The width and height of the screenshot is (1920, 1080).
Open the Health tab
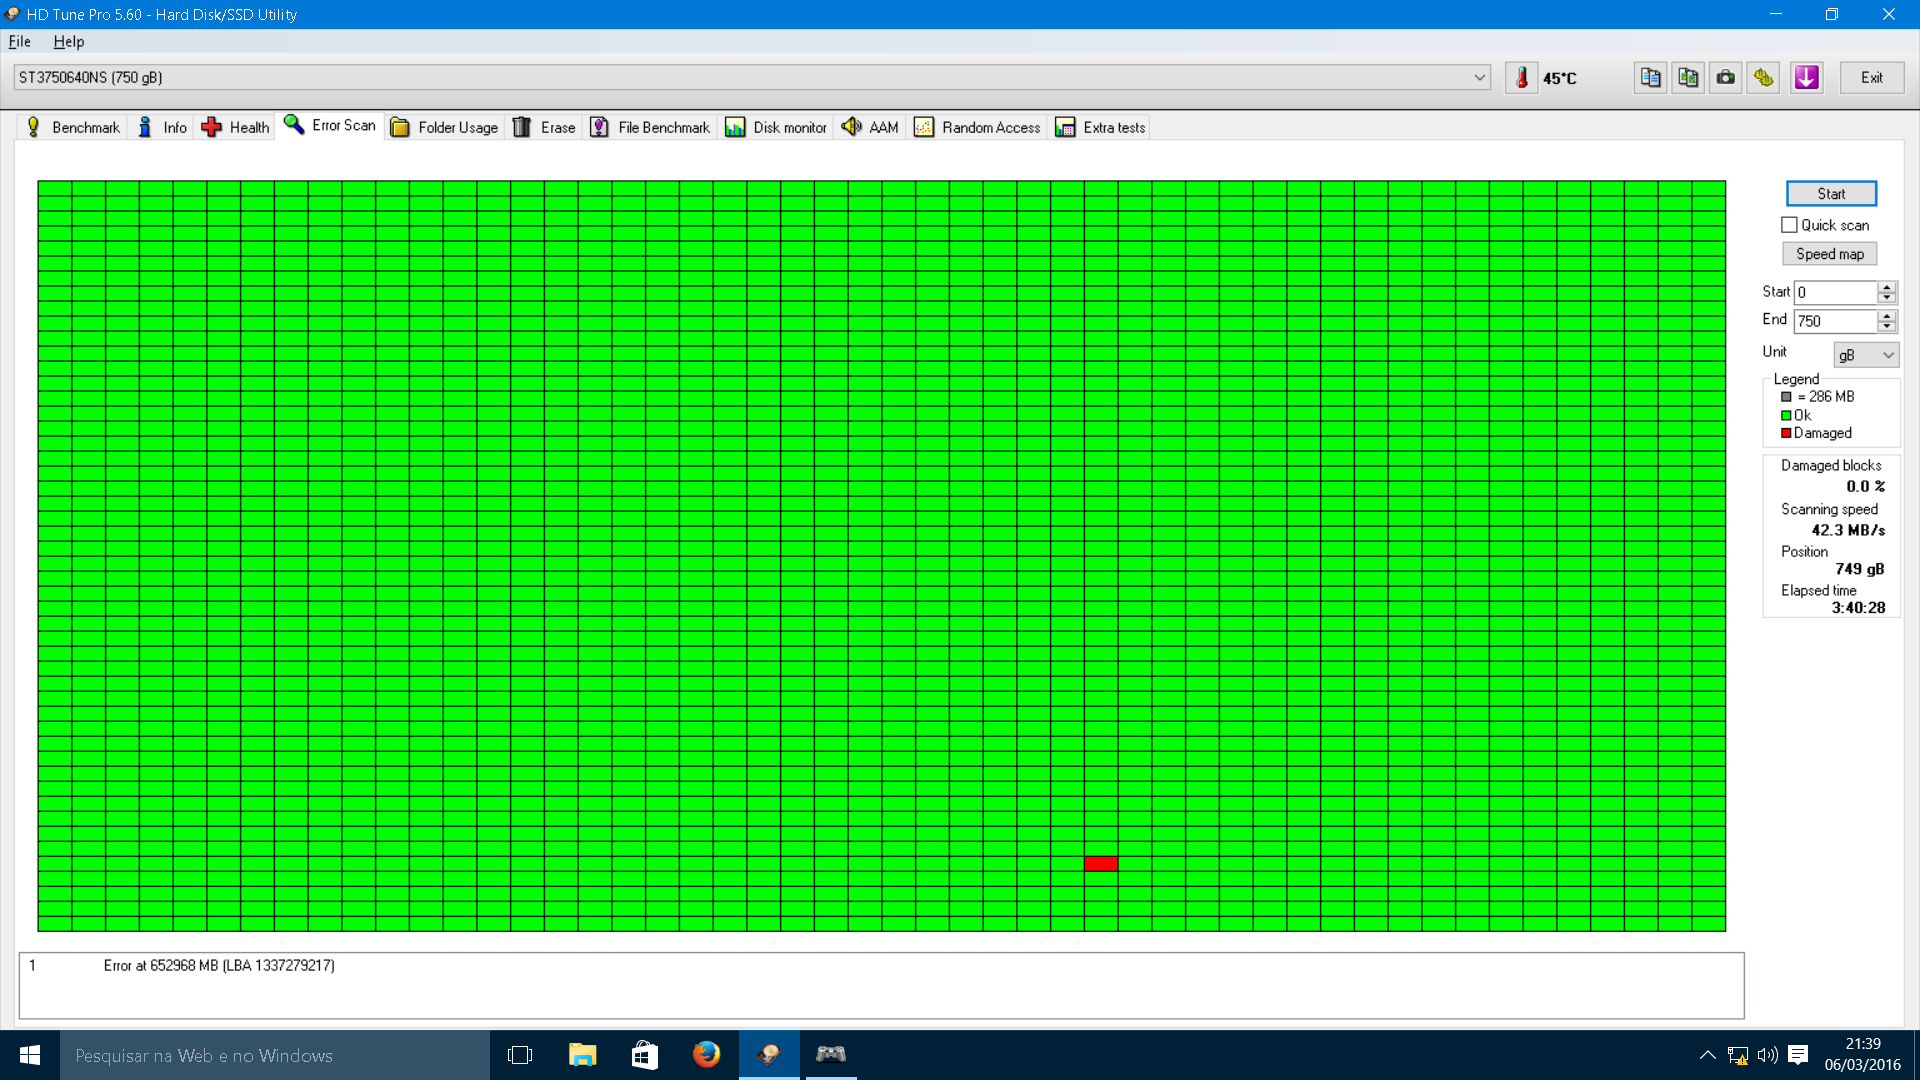[236, 127]
